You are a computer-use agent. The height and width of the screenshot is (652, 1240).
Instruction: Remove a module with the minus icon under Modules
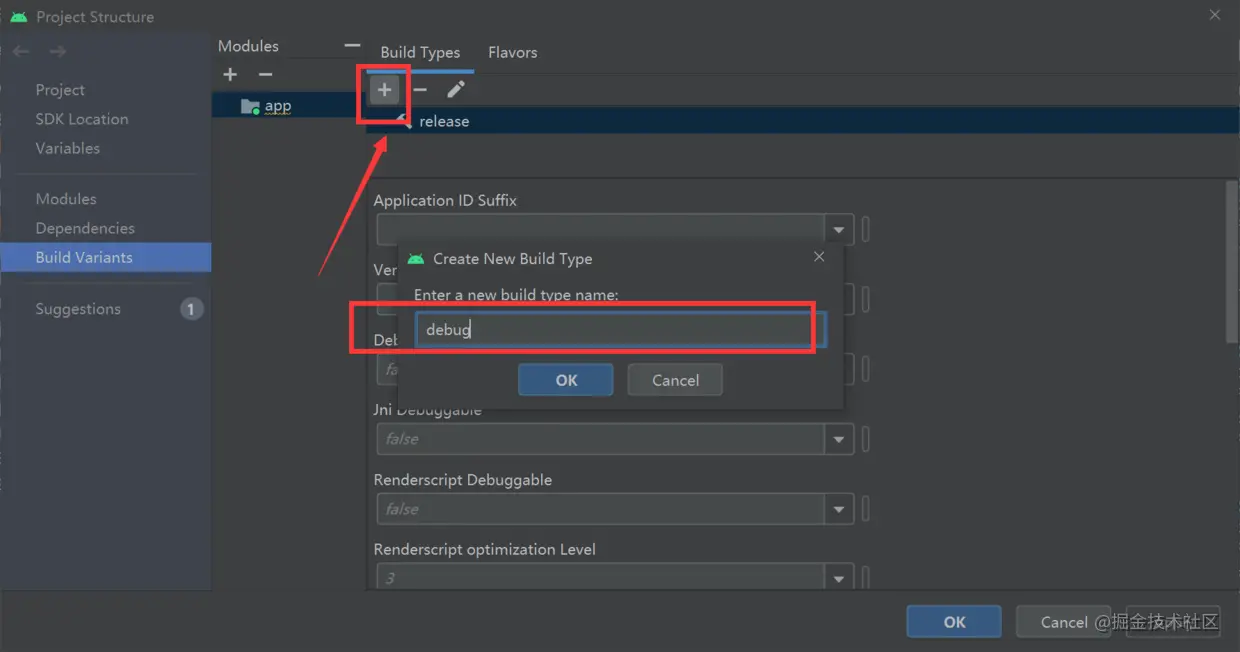pos(265,74)
